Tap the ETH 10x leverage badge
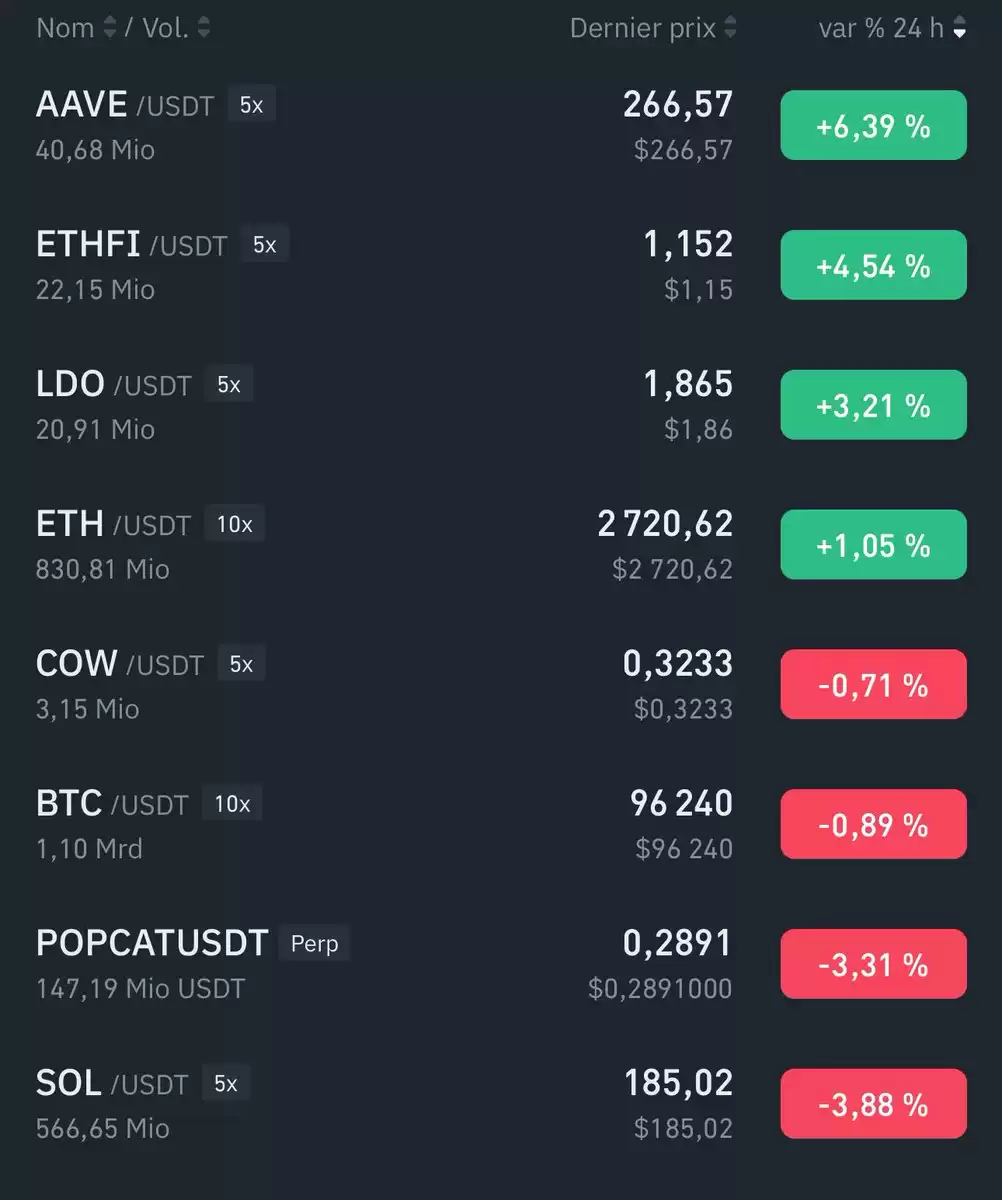1002x1200 pixels. (235, 524)
